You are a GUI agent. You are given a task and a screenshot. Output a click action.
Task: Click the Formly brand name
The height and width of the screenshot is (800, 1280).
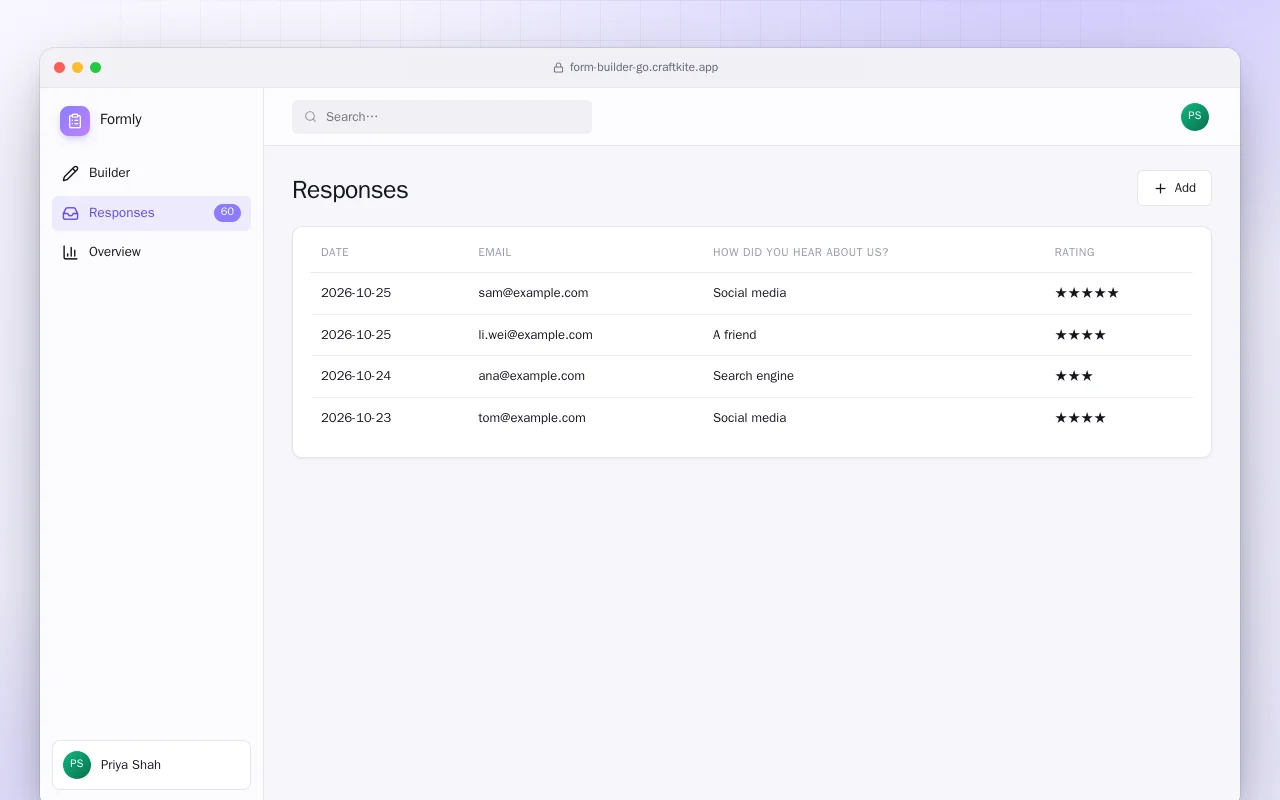pyautogui.click(x=121, y=120)
